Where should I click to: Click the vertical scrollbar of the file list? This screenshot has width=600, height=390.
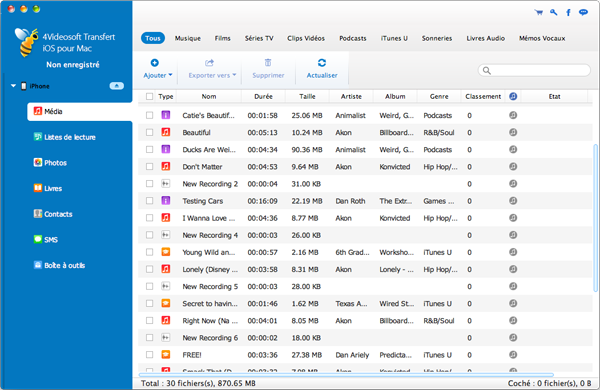click(x=595, y=218)
